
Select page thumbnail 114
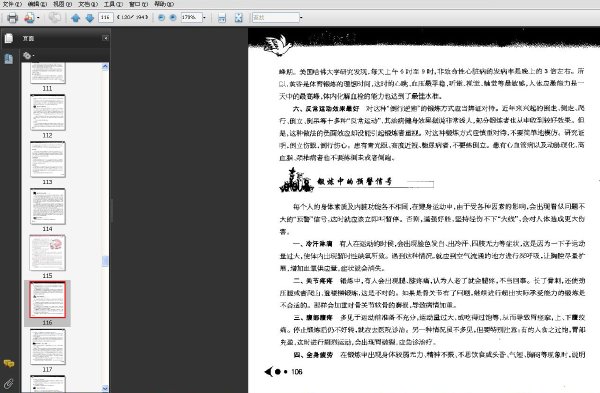pos(47,206)
